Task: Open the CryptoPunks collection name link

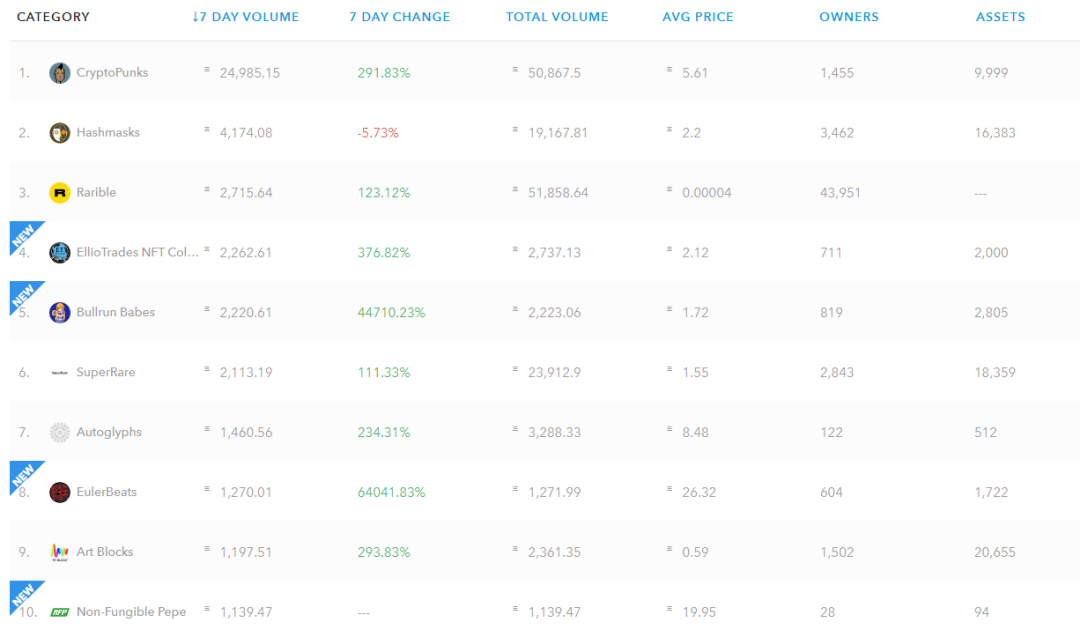Action: [x=112, y=73]
